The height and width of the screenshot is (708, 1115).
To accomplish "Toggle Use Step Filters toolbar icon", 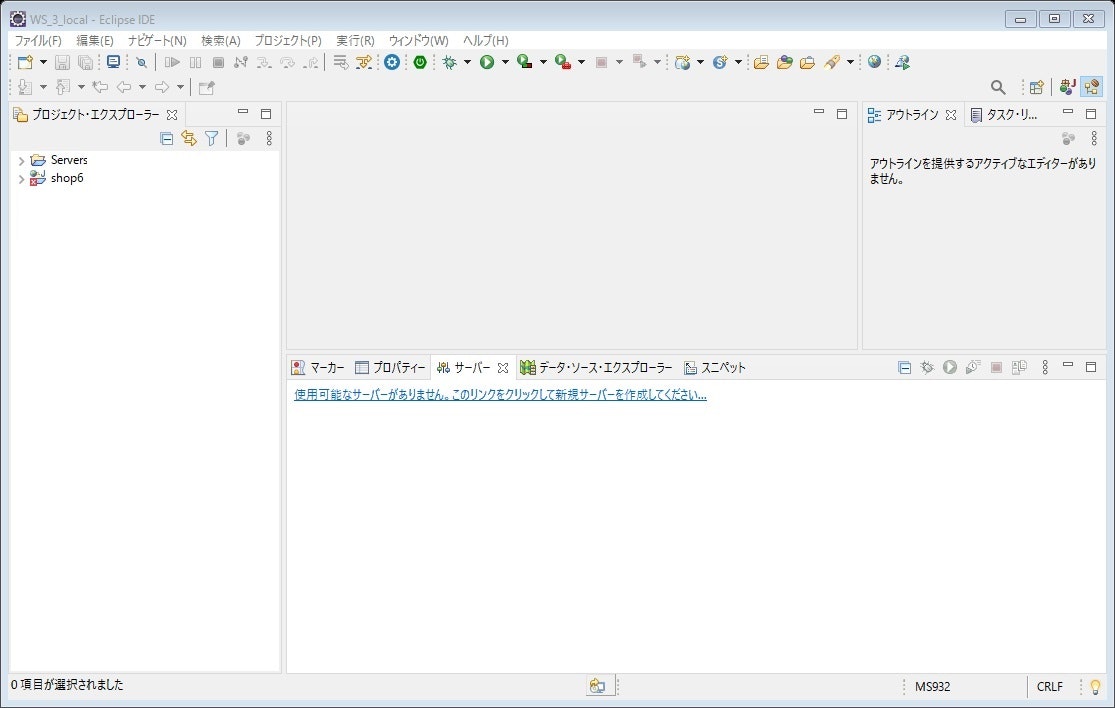I will click(364, 63).
